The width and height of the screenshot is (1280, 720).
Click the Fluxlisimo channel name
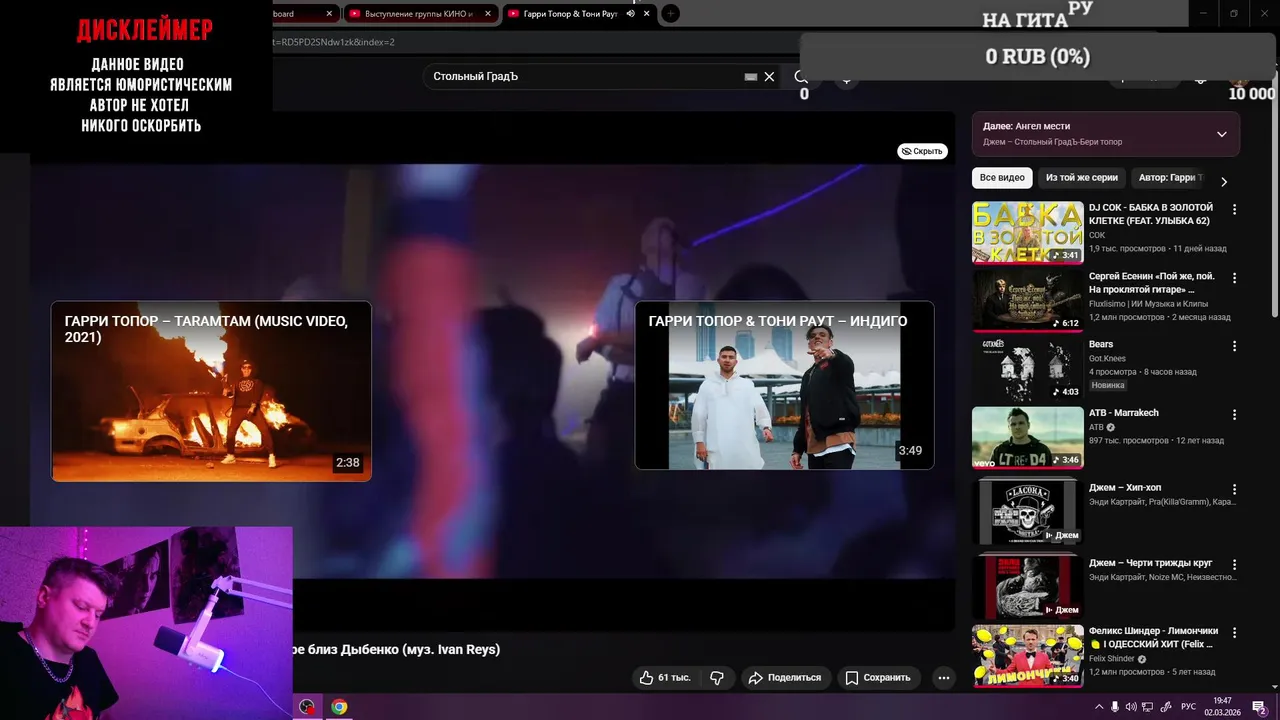pos(1148,303)
